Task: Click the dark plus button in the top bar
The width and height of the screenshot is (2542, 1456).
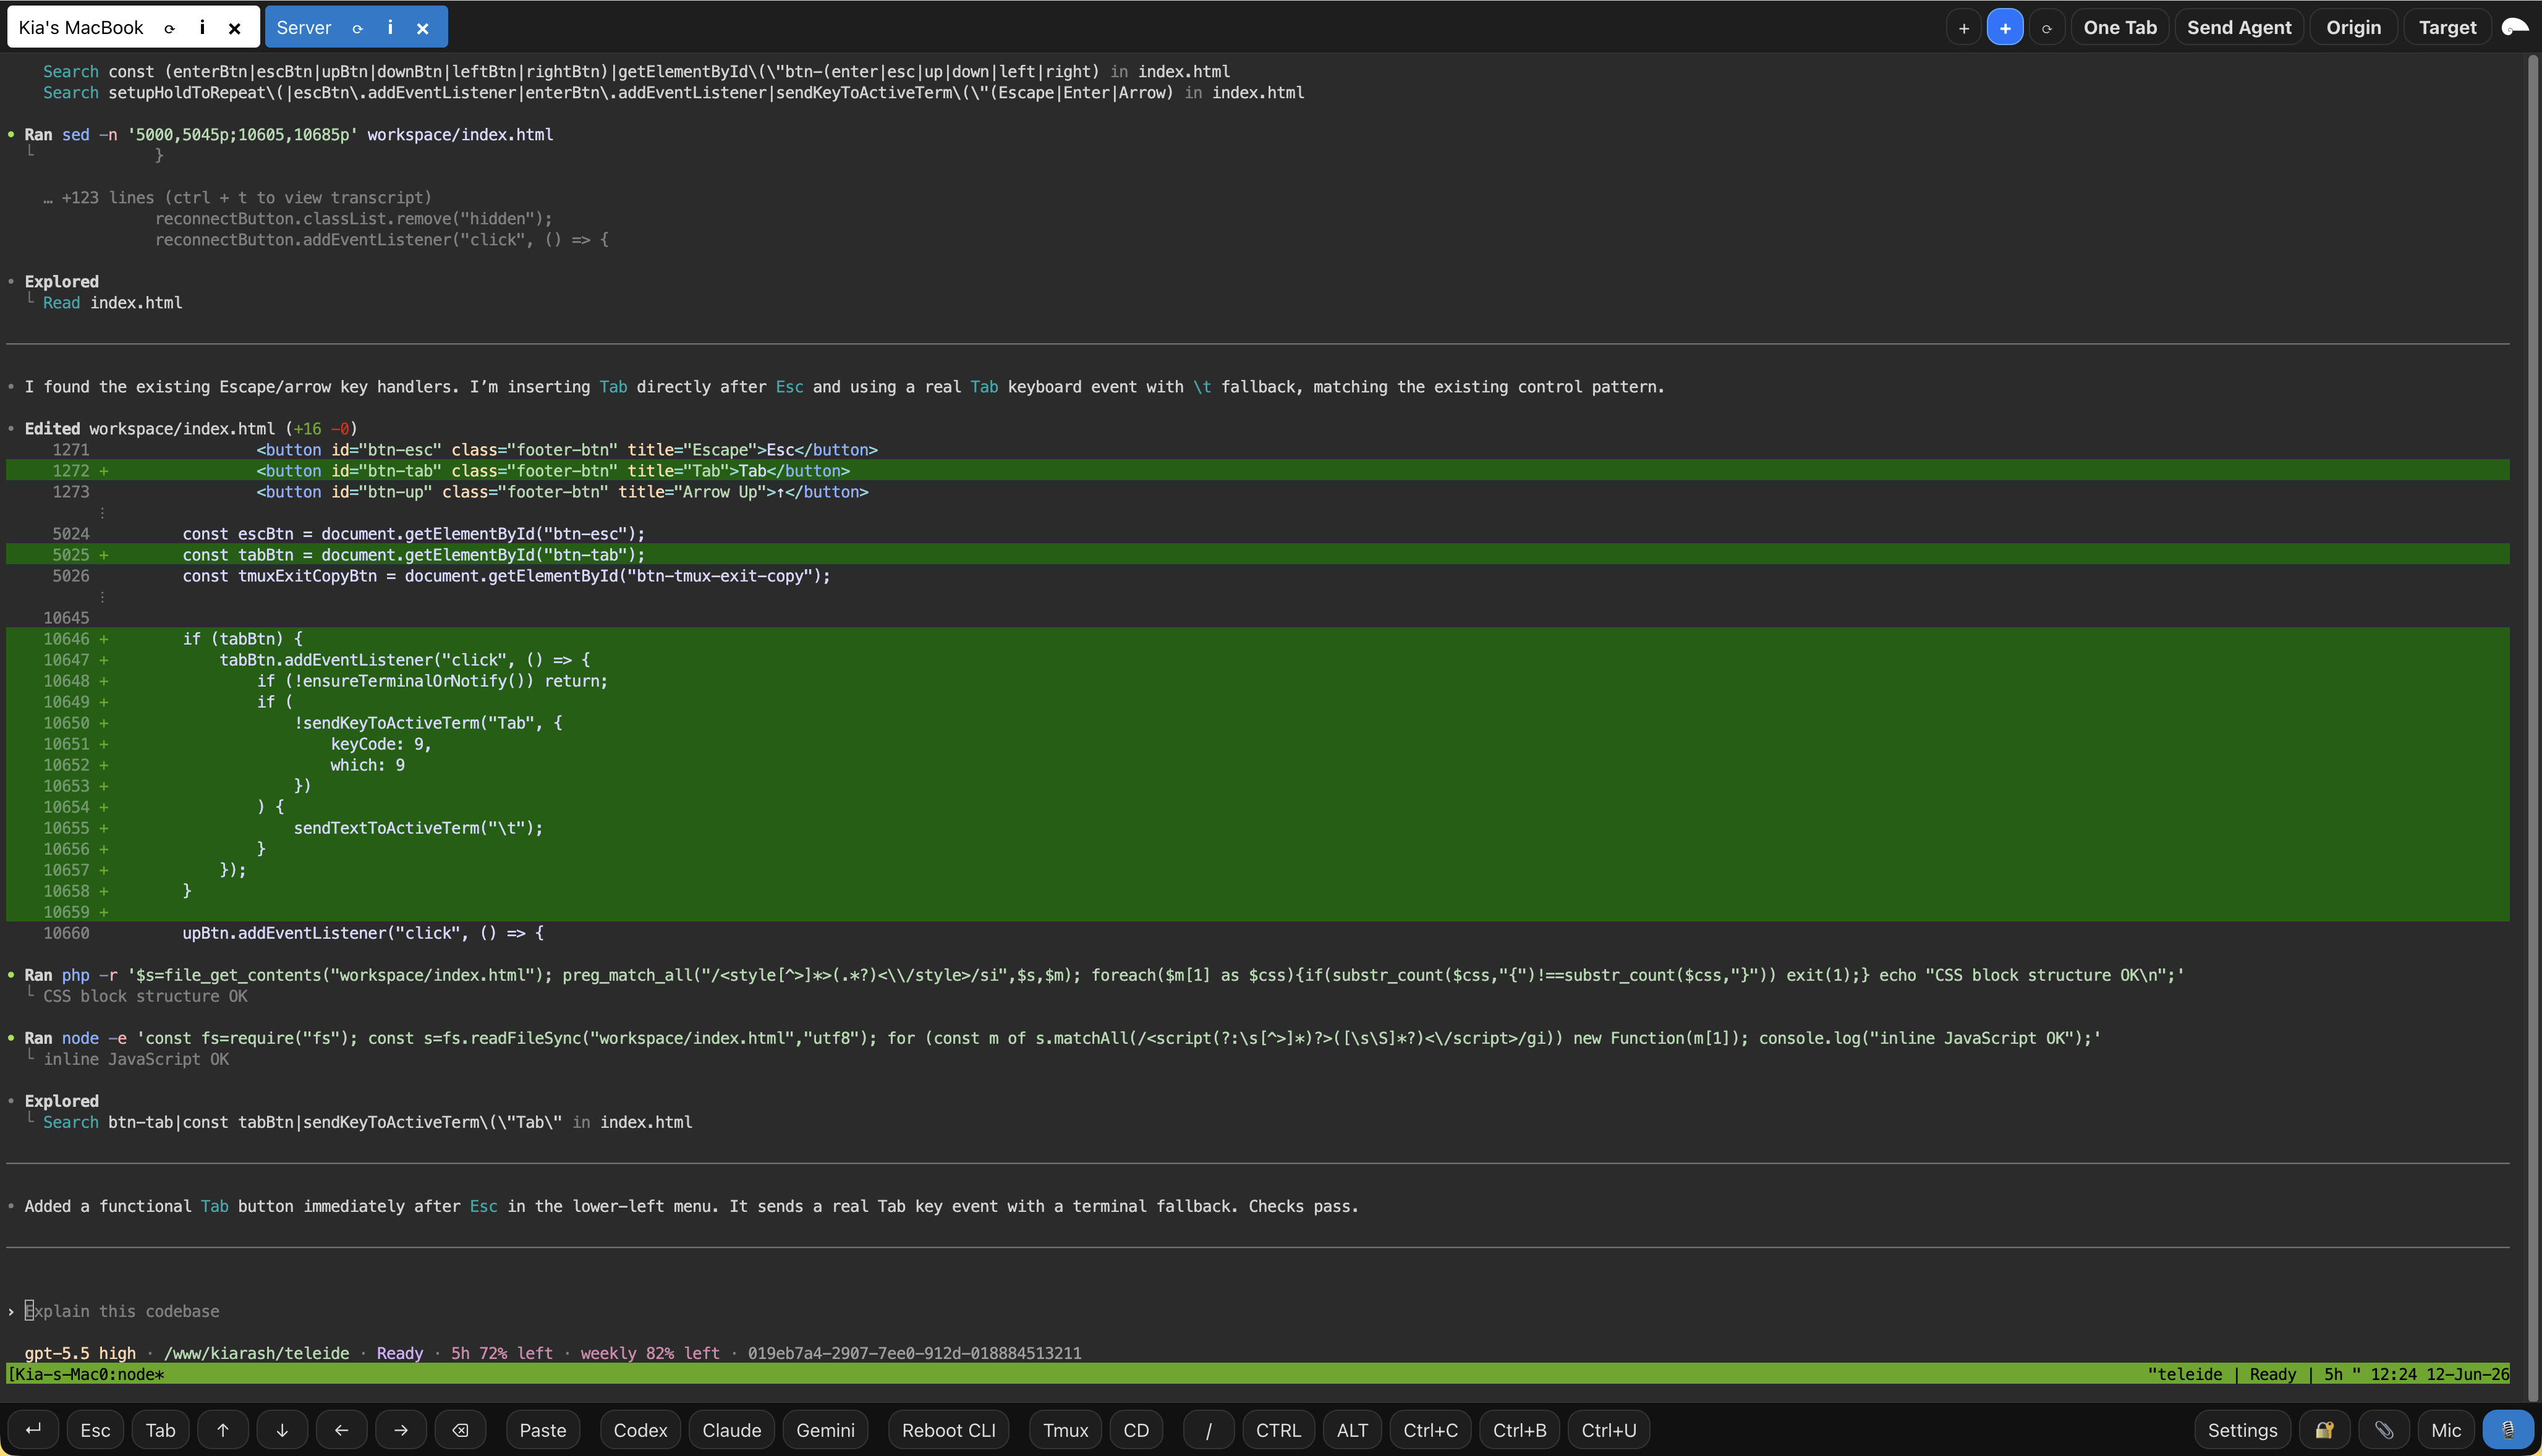Action: tap(1964, 28)
